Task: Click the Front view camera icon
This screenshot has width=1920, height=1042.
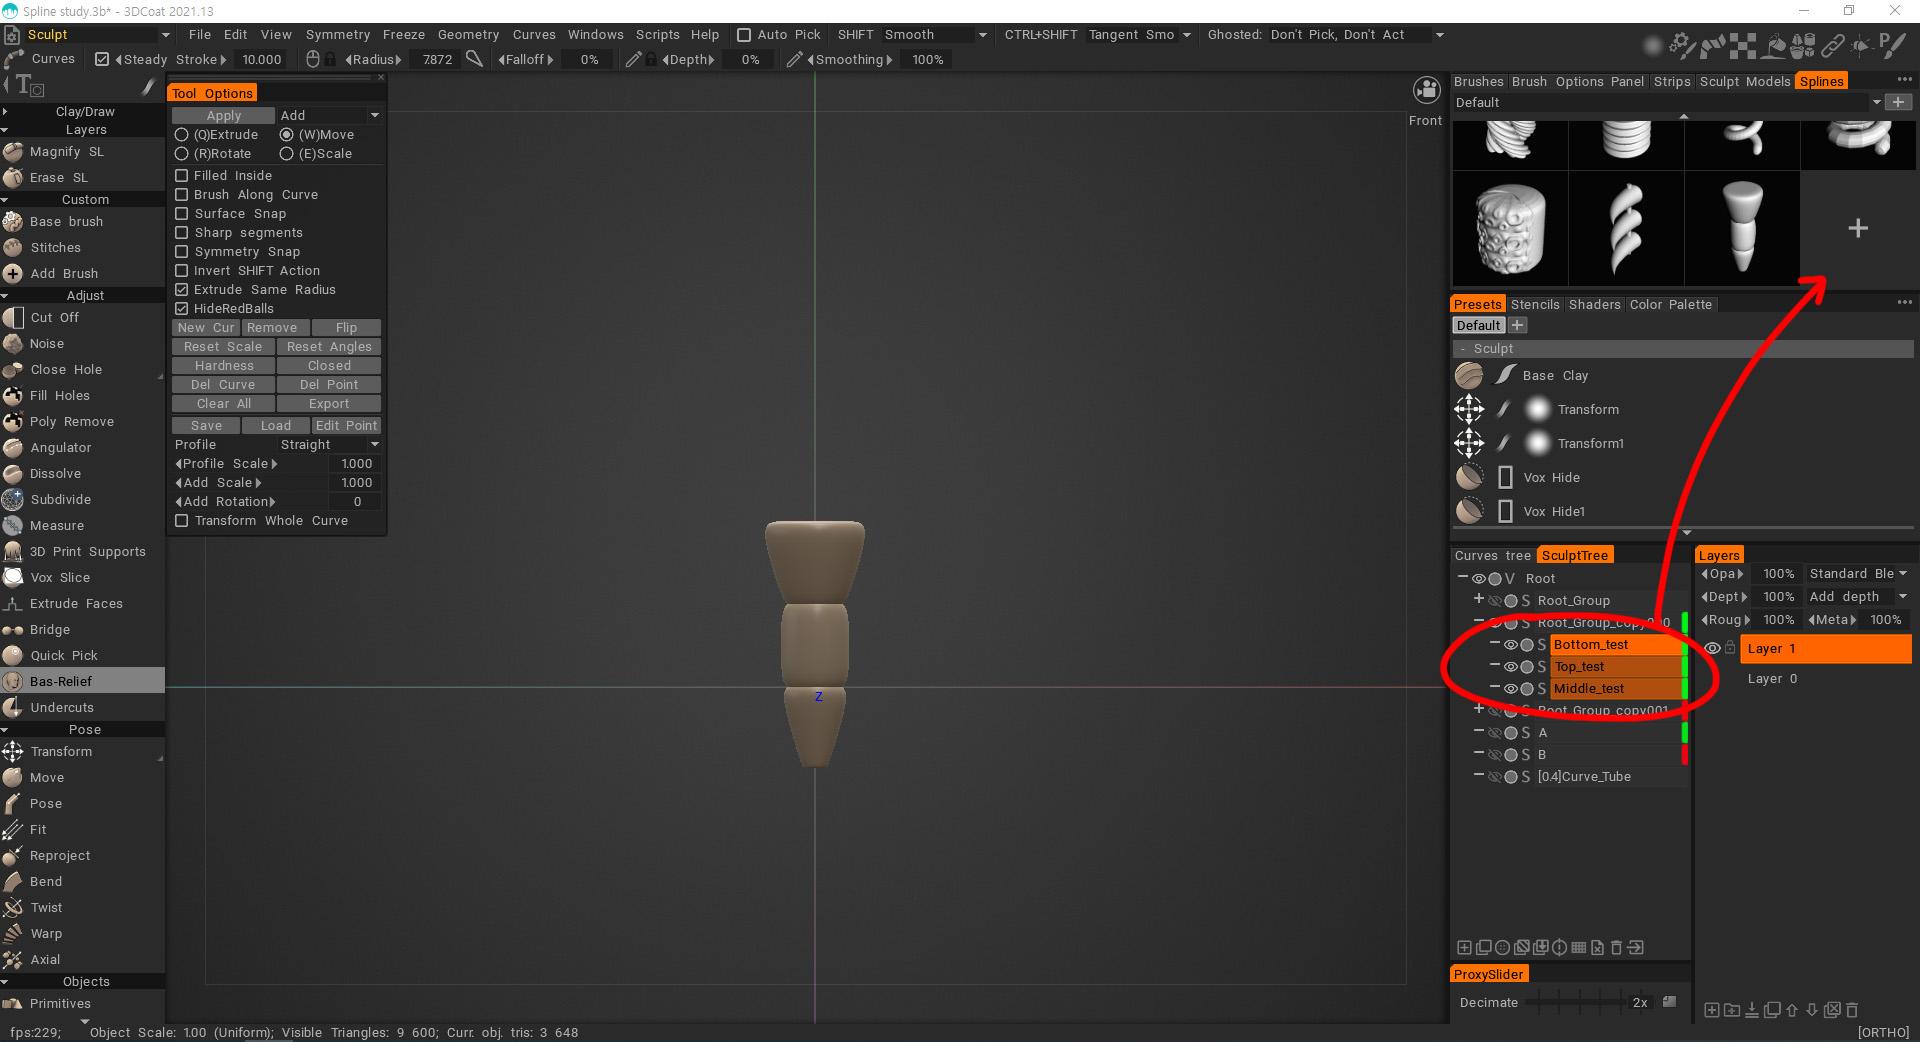Action: click(1425, 90)
